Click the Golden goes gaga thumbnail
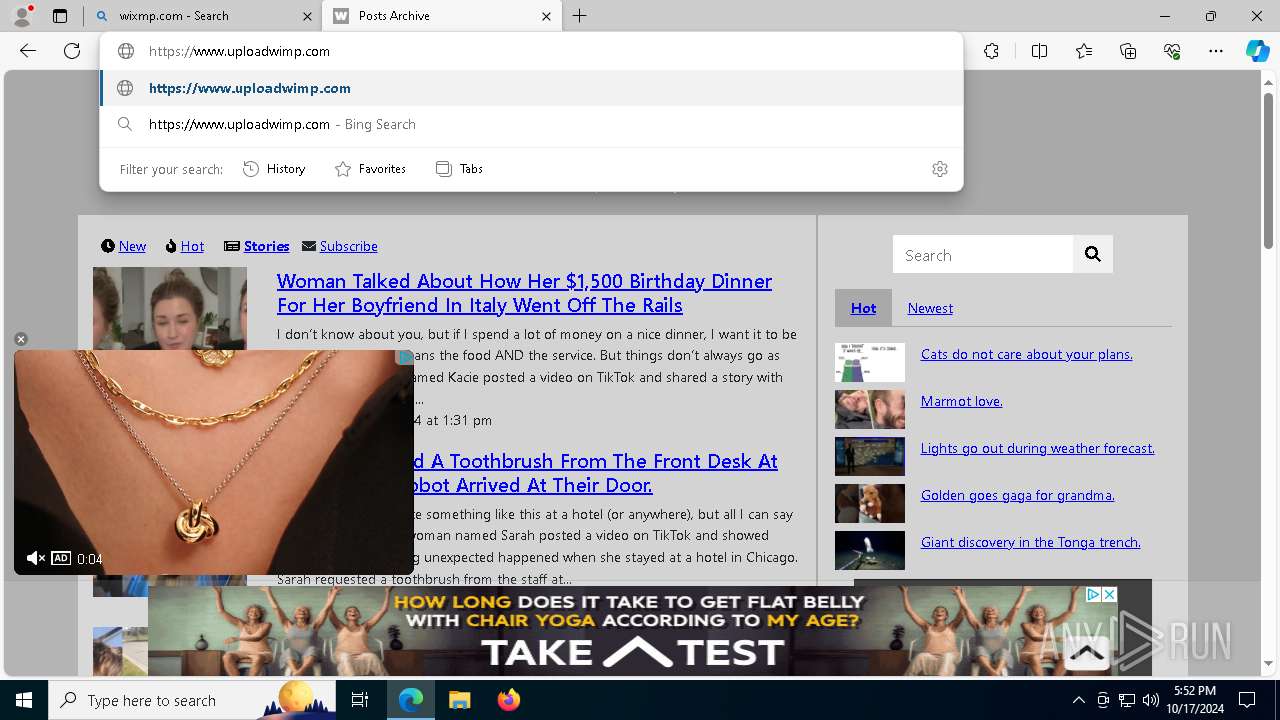Viewport: 1280px width, 720px height. click(870, 504)
